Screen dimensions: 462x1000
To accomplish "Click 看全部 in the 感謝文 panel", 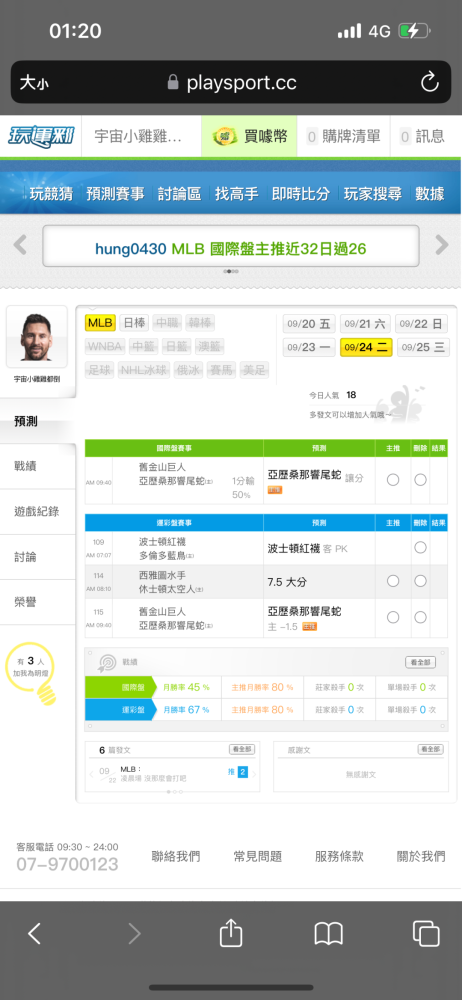I will pos(430,749).
